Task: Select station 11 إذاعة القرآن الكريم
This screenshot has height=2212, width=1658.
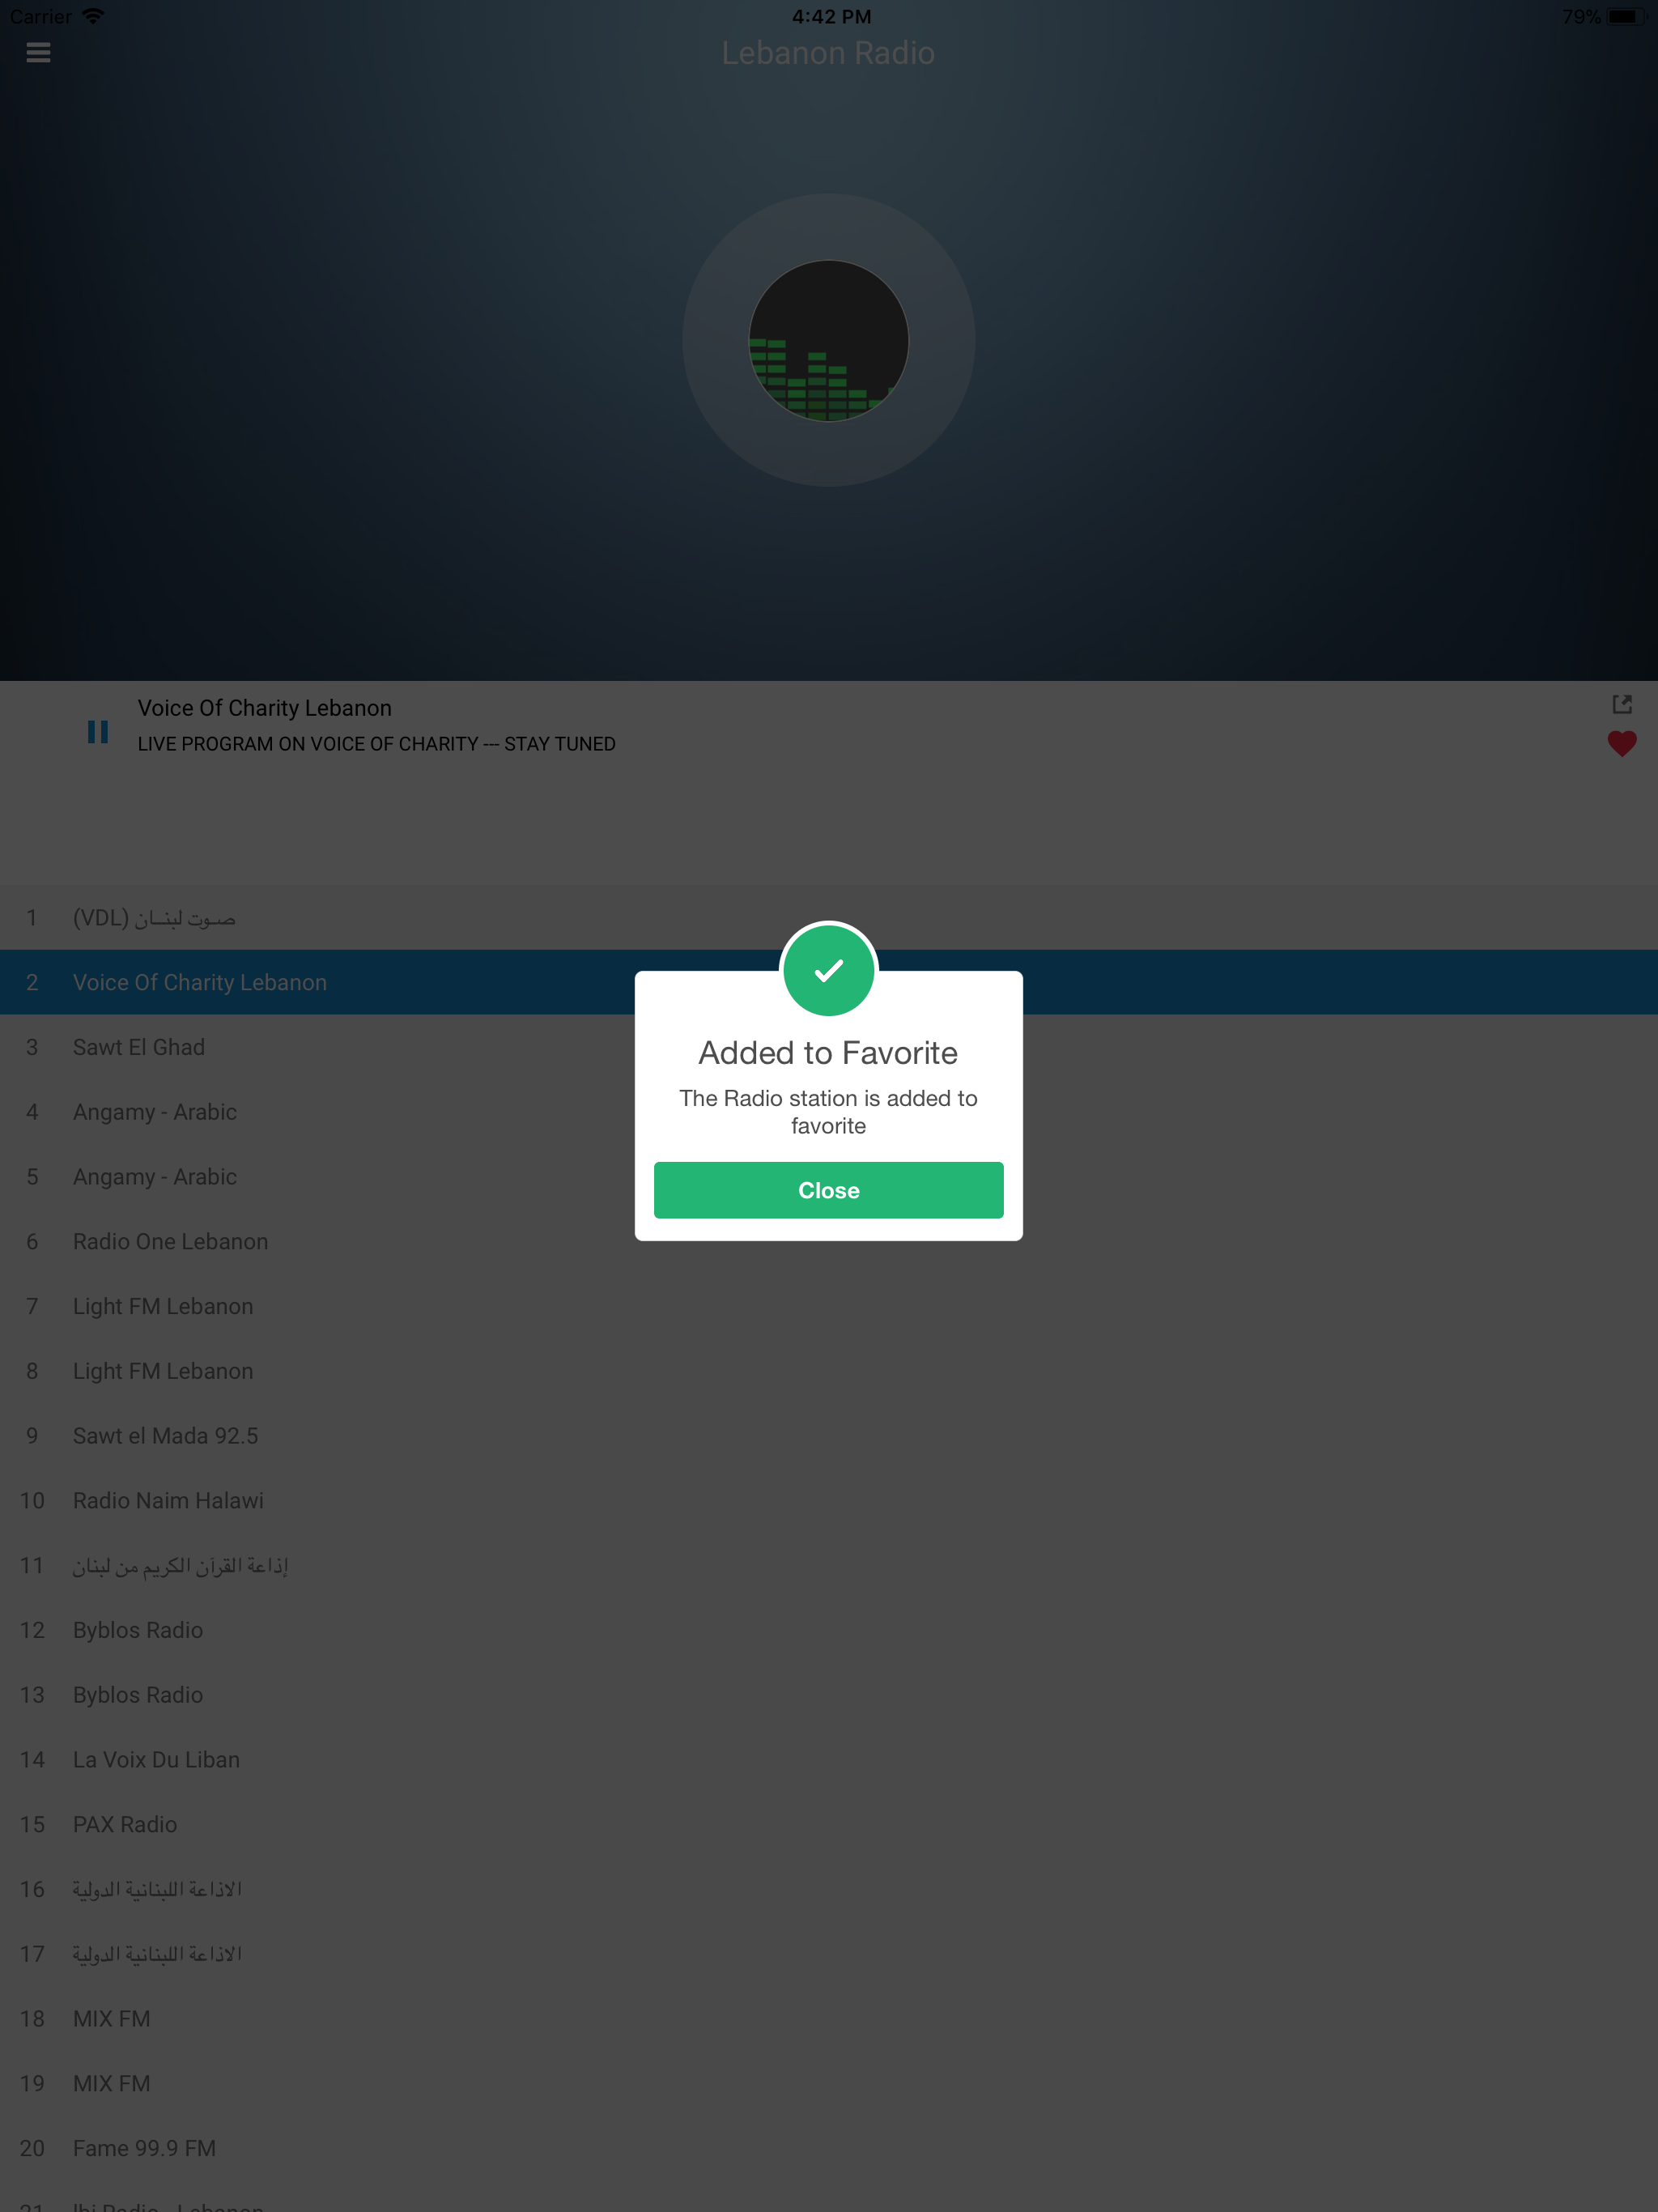Action: [x=829, y=1565]
